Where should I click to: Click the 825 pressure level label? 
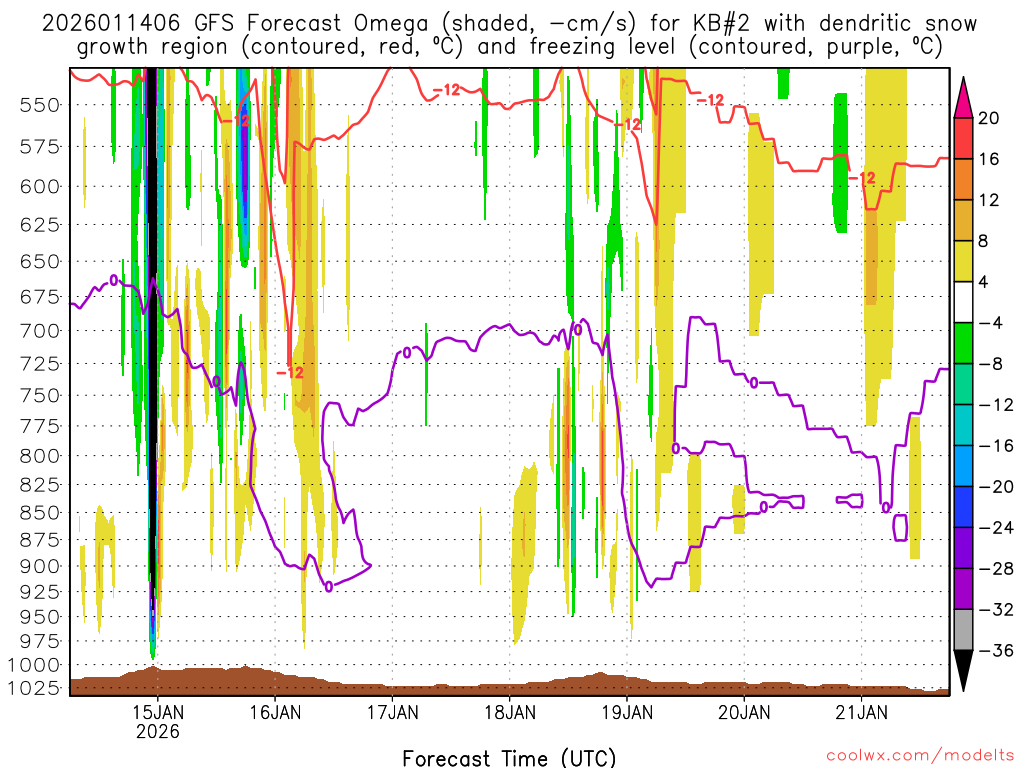(40, 485)
